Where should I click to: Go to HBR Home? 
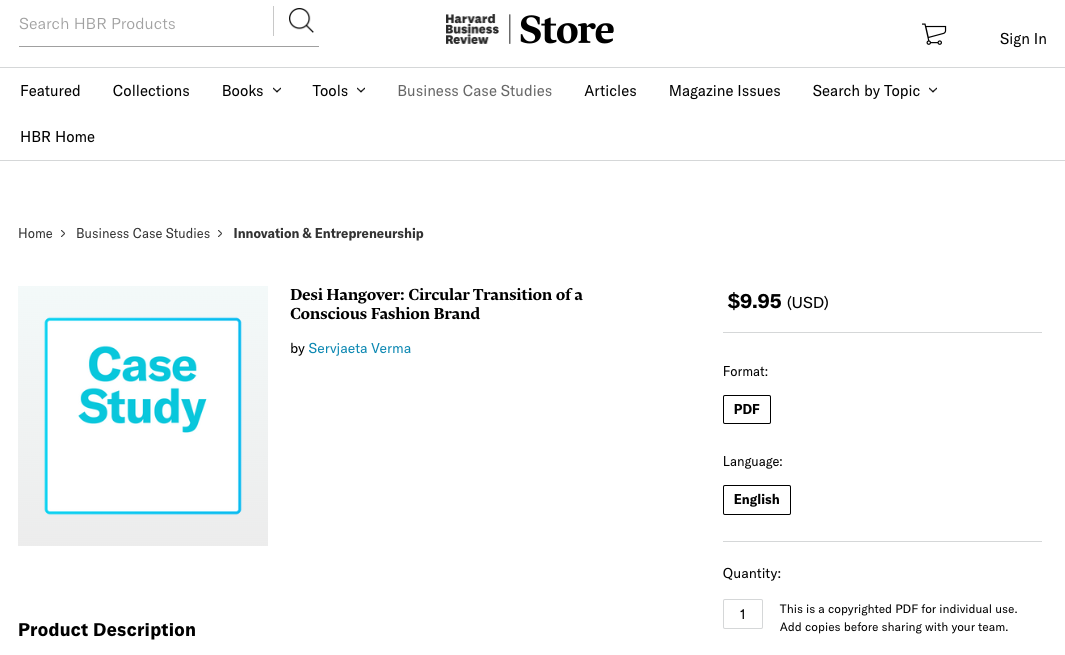point(57,137)
